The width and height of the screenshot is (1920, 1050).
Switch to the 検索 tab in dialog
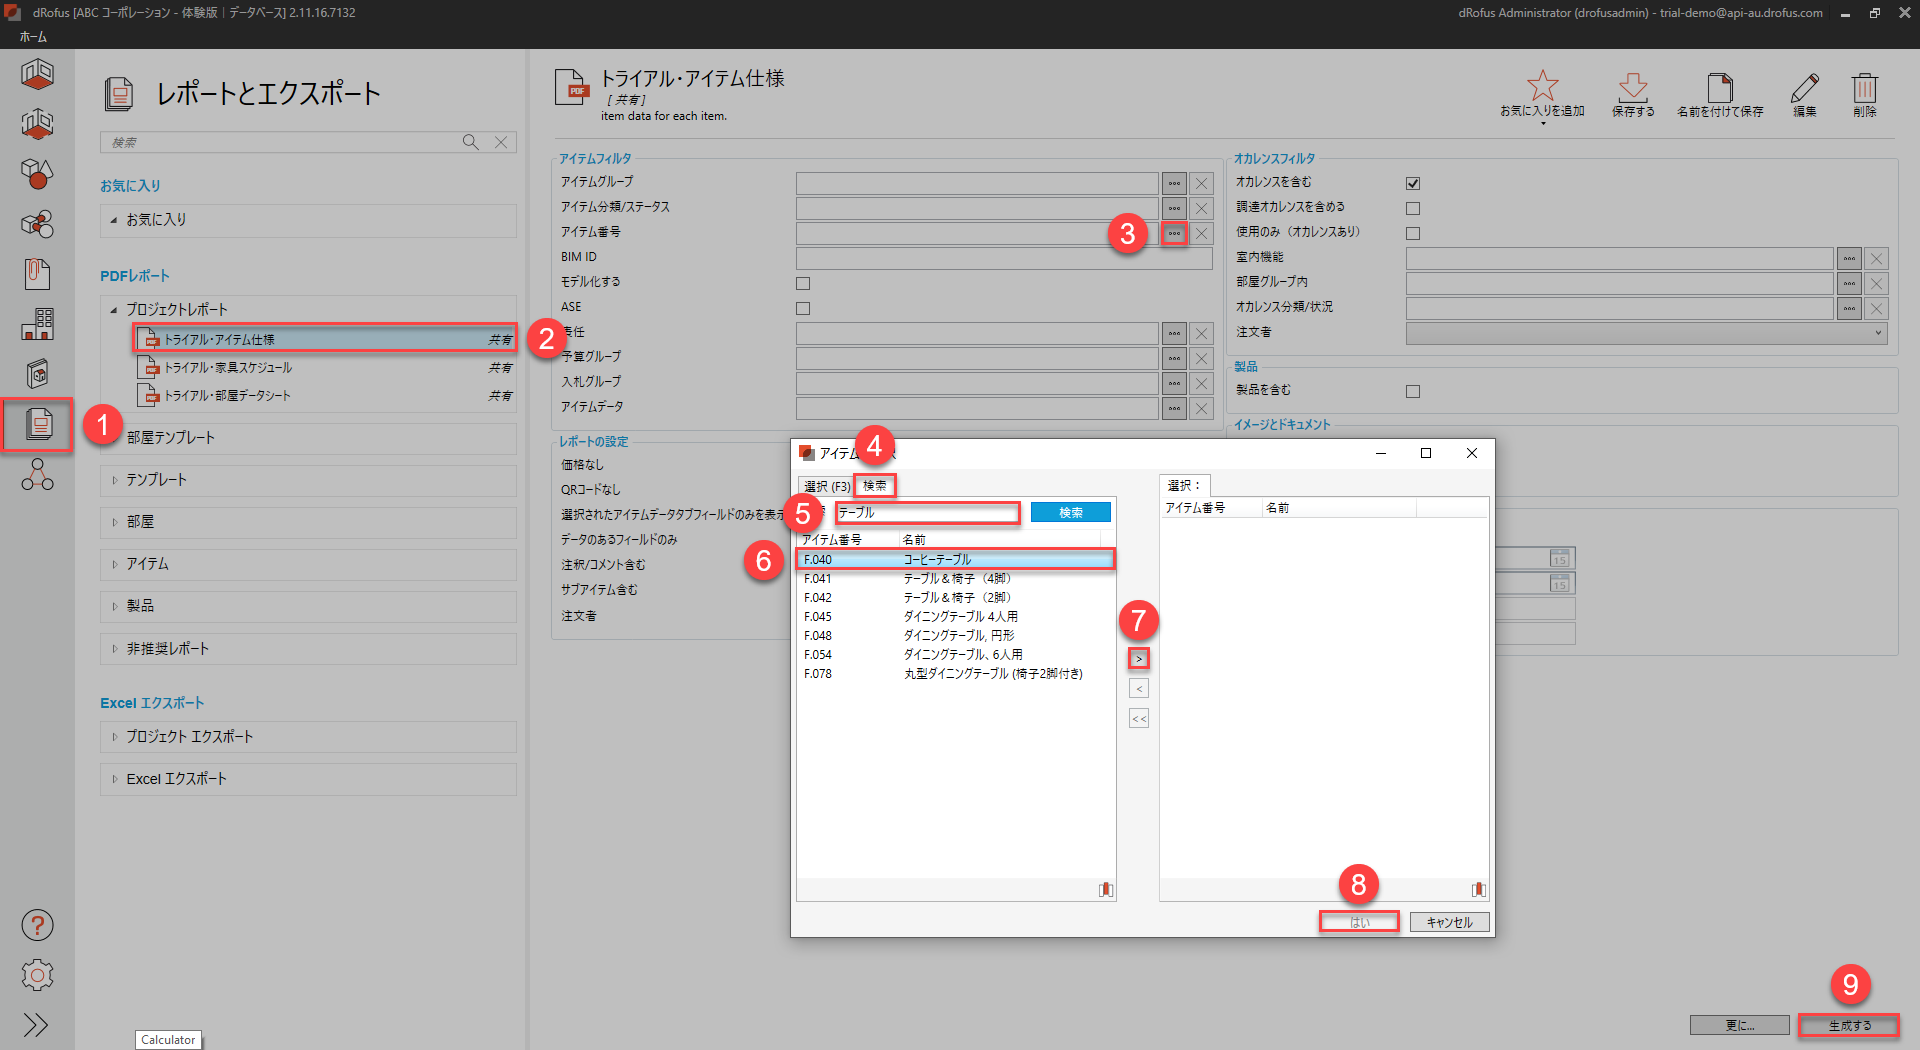click(875, 486)
